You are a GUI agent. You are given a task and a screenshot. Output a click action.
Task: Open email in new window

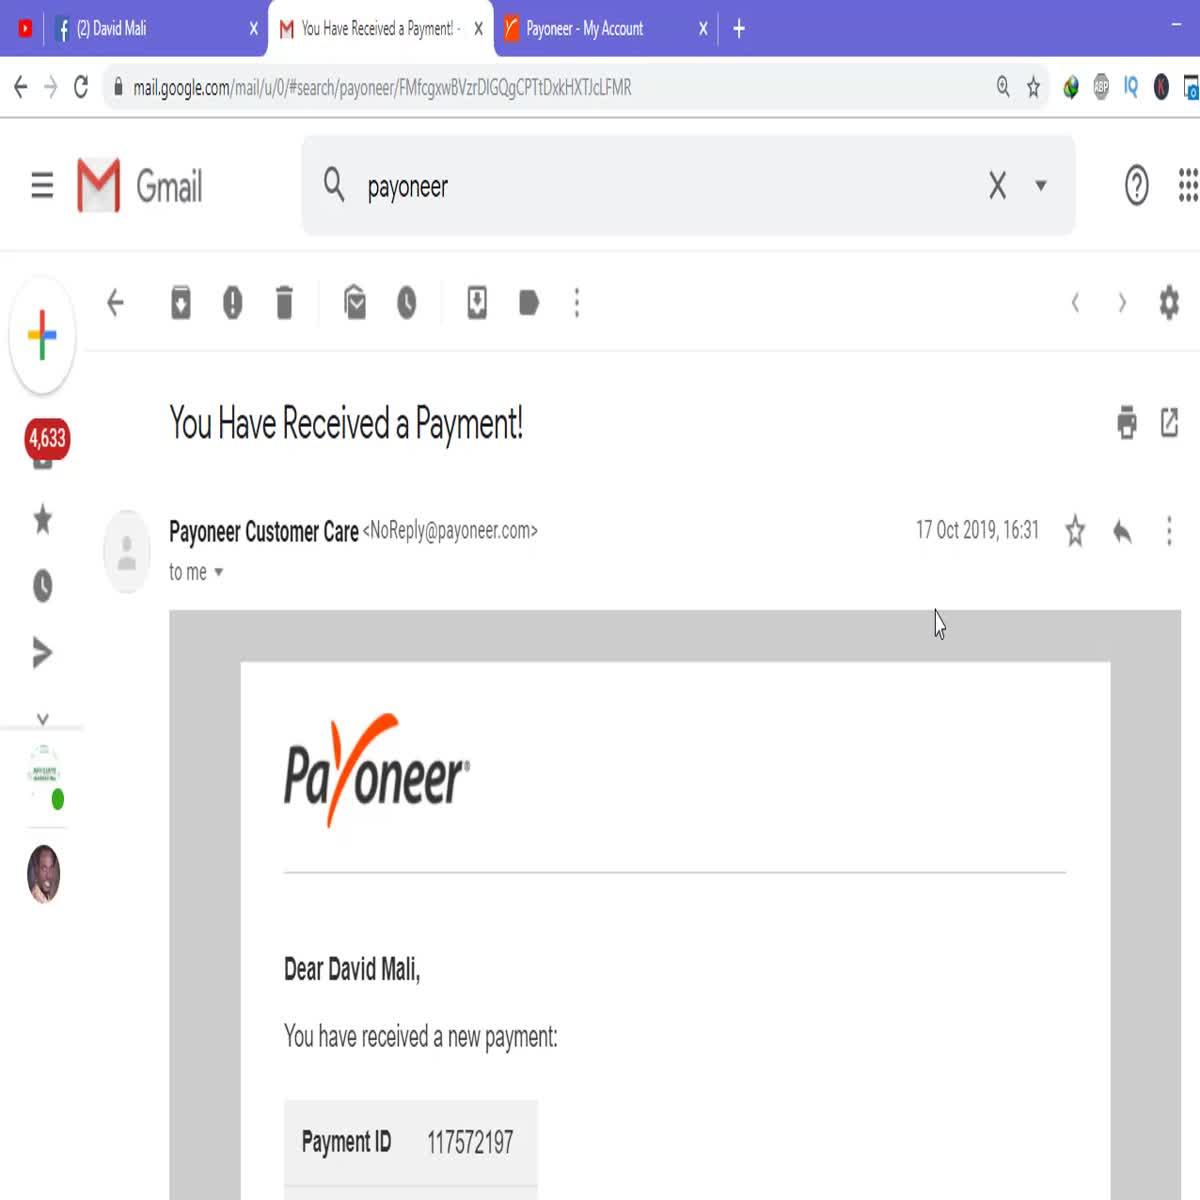click(x=1169, y=423)
